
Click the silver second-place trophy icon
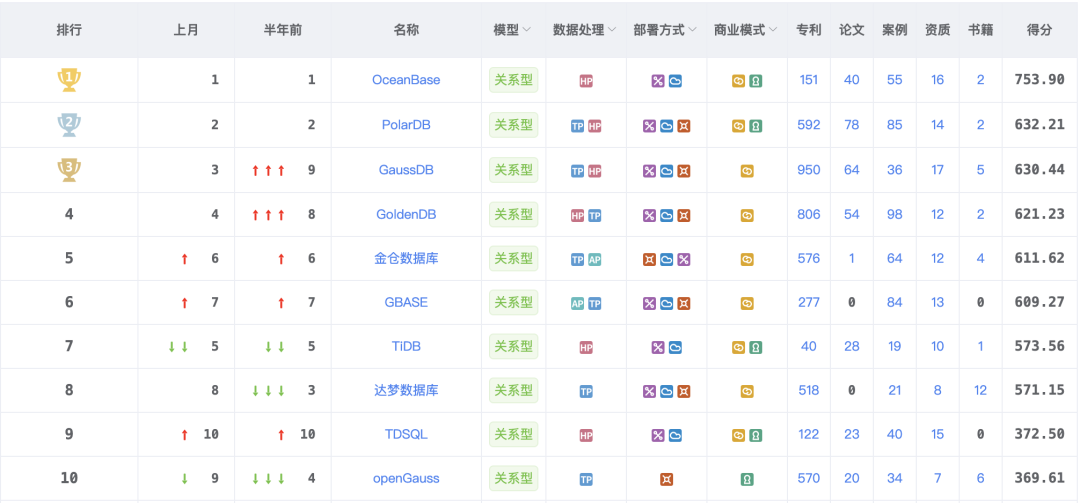pos(69,125)
